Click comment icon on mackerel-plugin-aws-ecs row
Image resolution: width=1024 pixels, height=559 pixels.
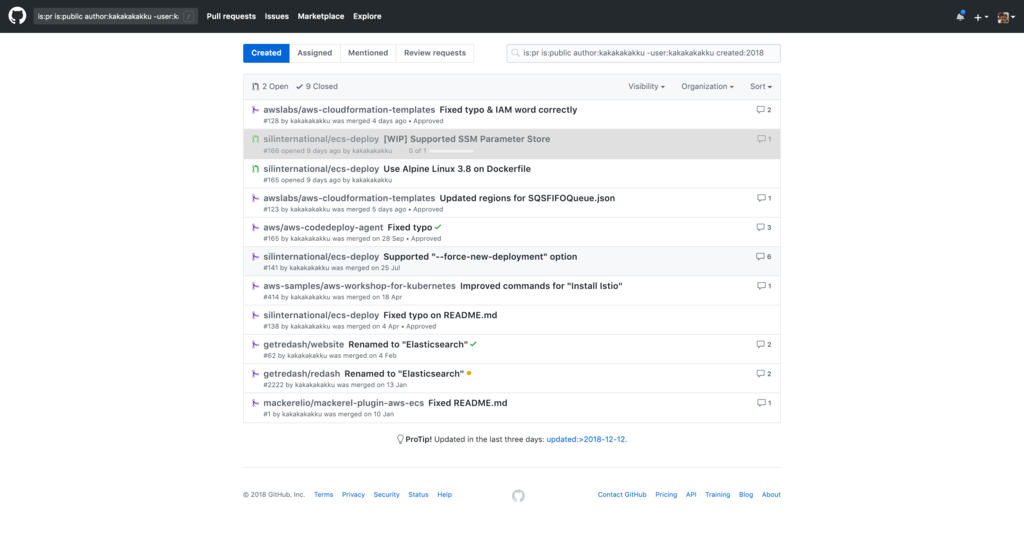pos(761,403)
